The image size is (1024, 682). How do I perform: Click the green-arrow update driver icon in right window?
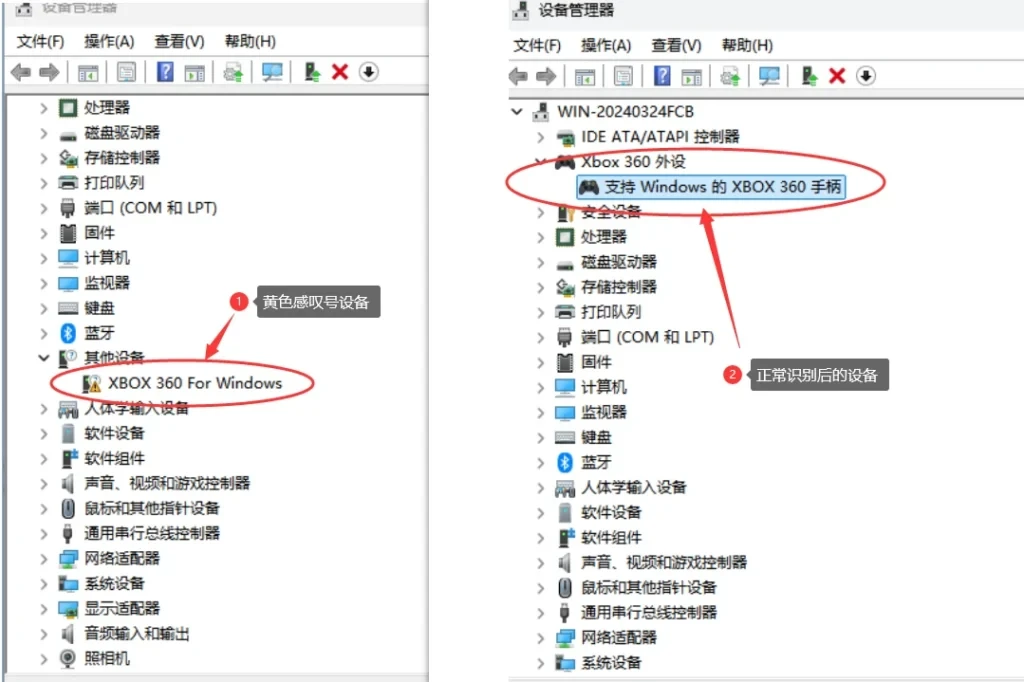[809, 76]
